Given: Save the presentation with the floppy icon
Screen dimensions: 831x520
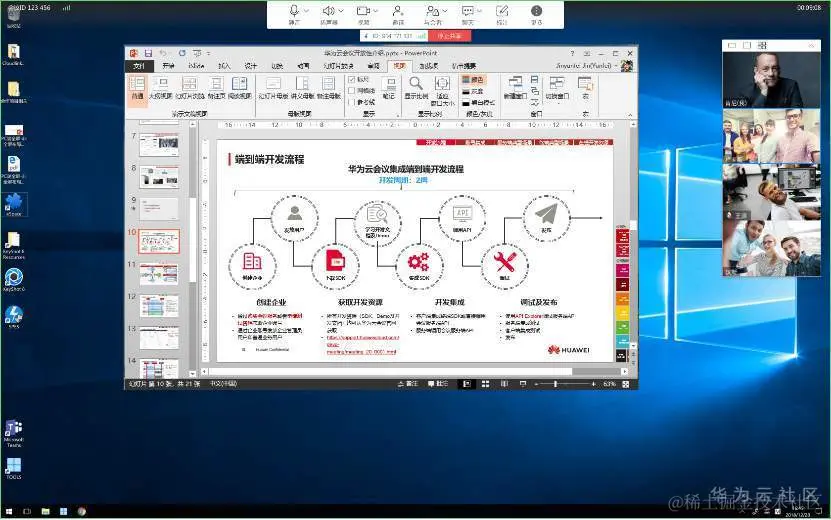Looking at the screenshot, I should tap(148, 53).
